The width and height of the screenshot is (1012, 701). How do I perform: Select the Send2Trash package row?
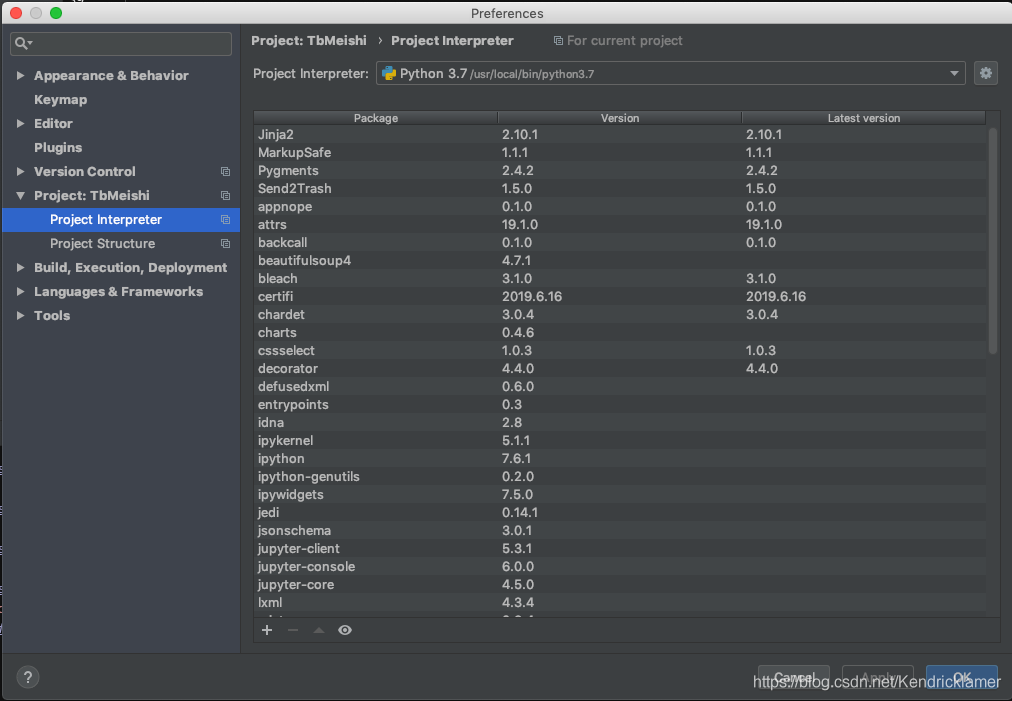point(620,188)
